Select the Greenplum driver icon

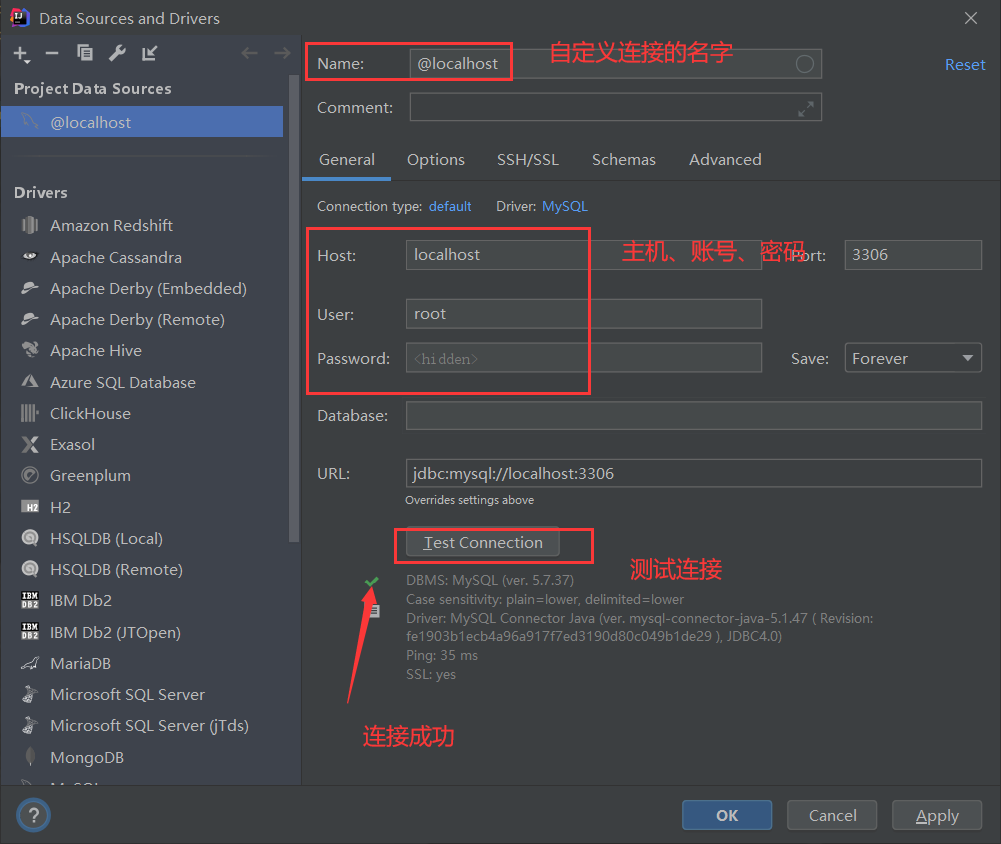point(29,476)
